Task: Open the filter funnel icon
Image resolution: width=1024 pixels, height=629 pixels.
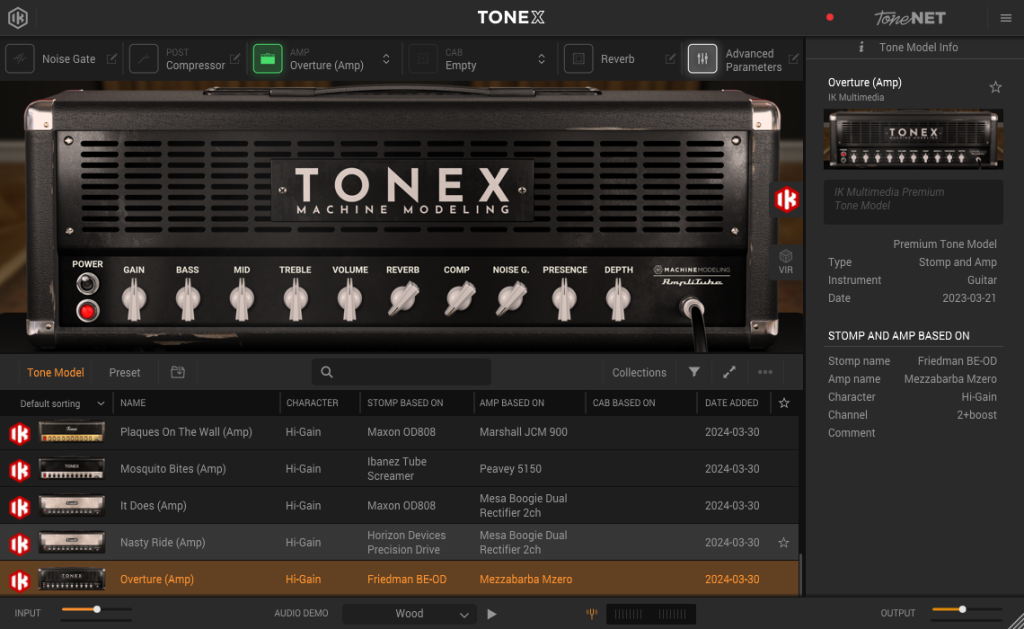Action: pyautogui.click(x=694, y=372)
